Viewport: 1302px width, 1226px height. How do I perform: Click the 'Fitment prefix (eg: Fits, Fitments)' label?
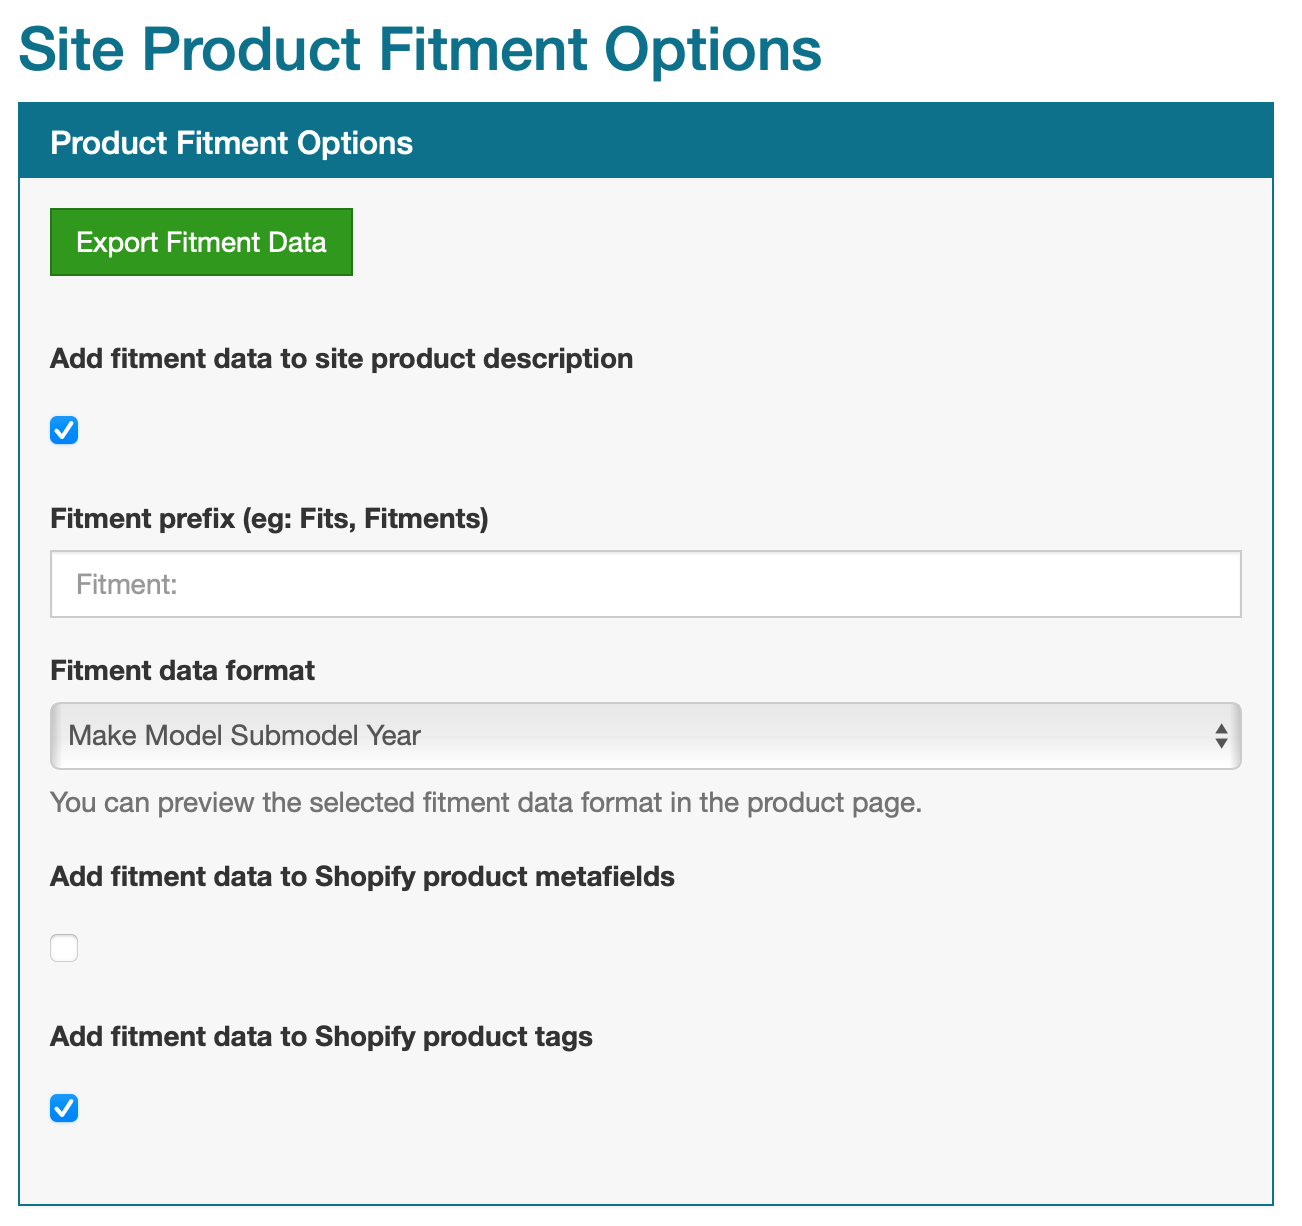(269, 519)
